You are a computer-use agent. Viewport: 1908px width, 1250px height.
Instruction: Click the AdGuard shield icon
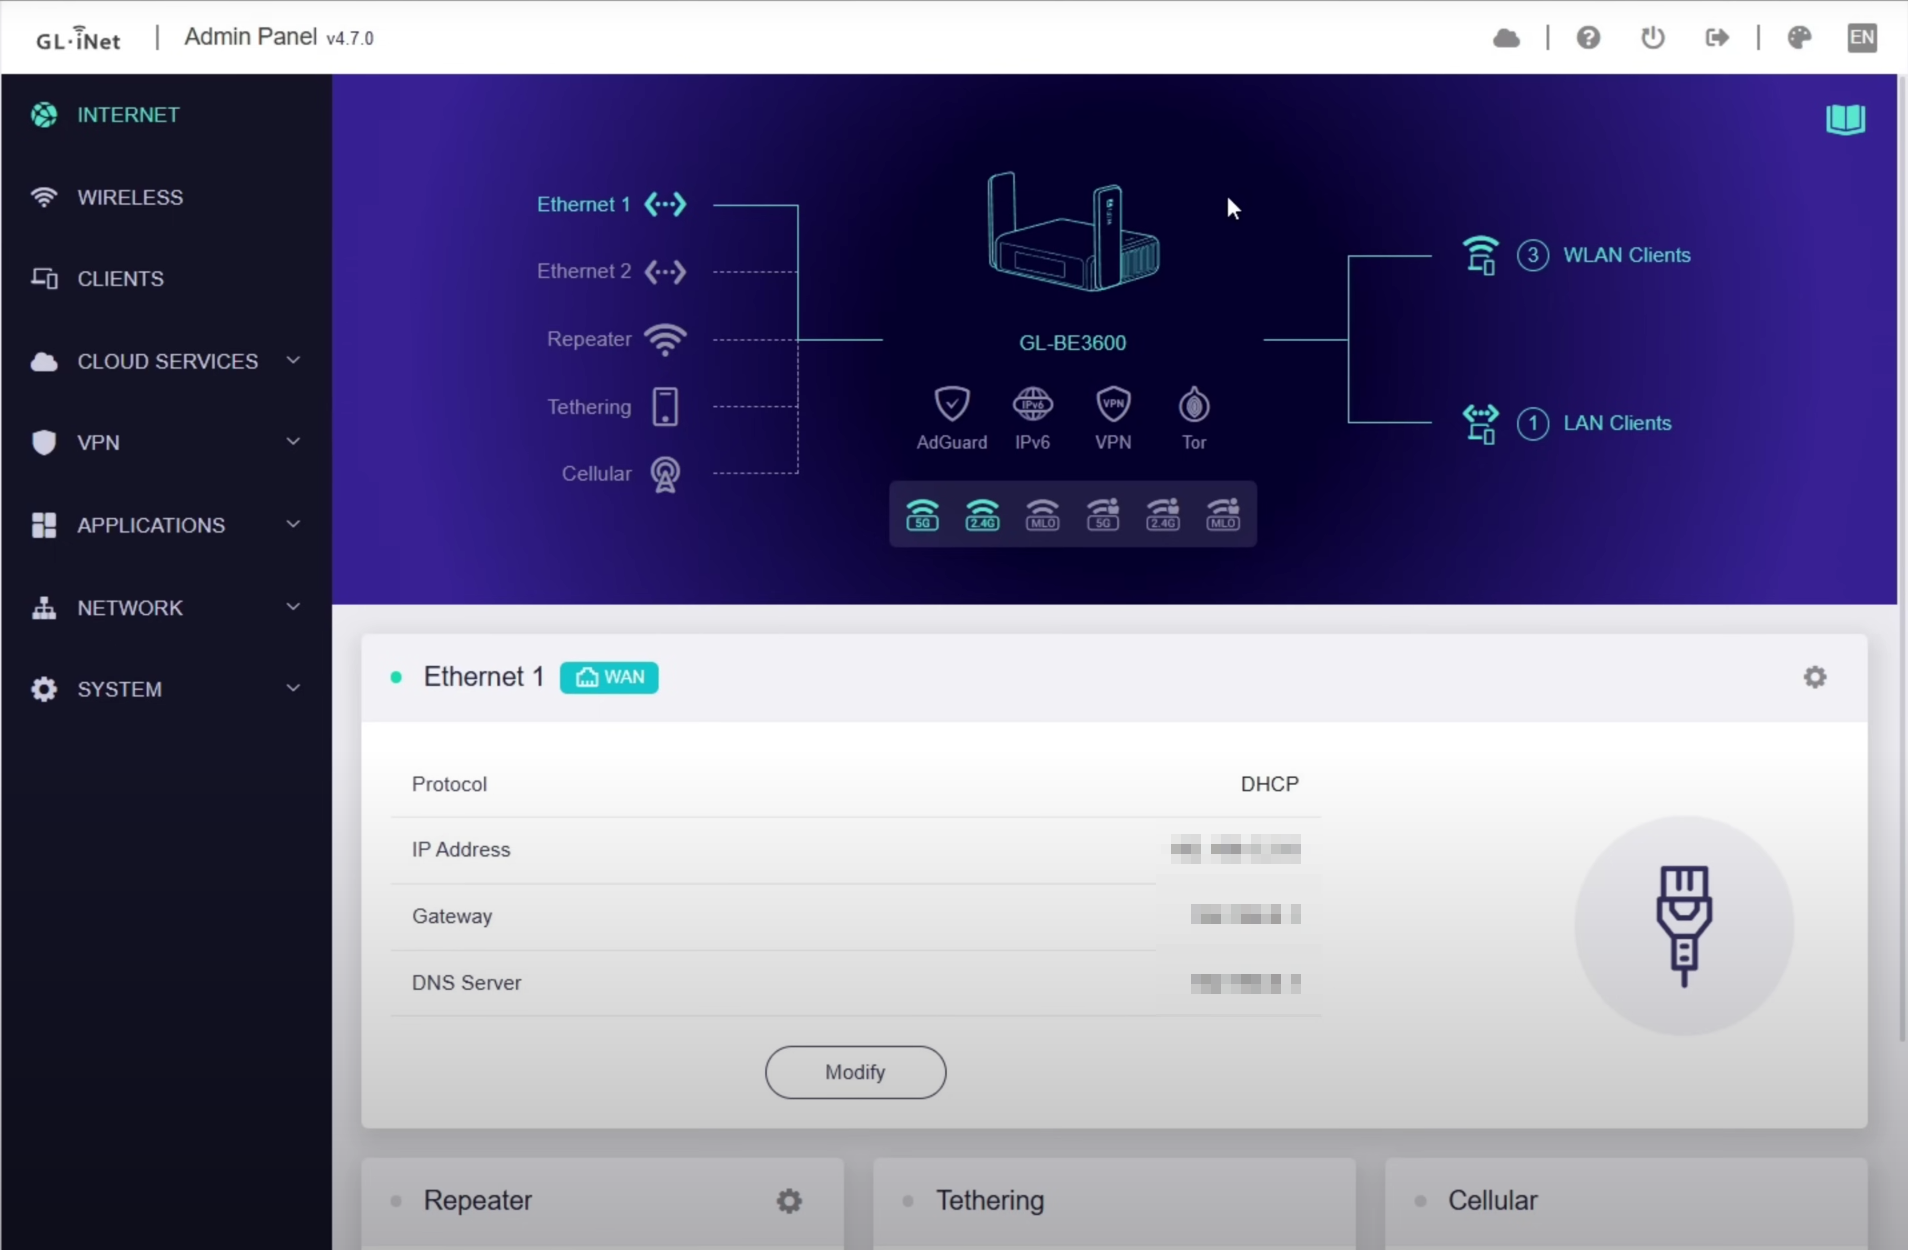[x=952, y=404]
